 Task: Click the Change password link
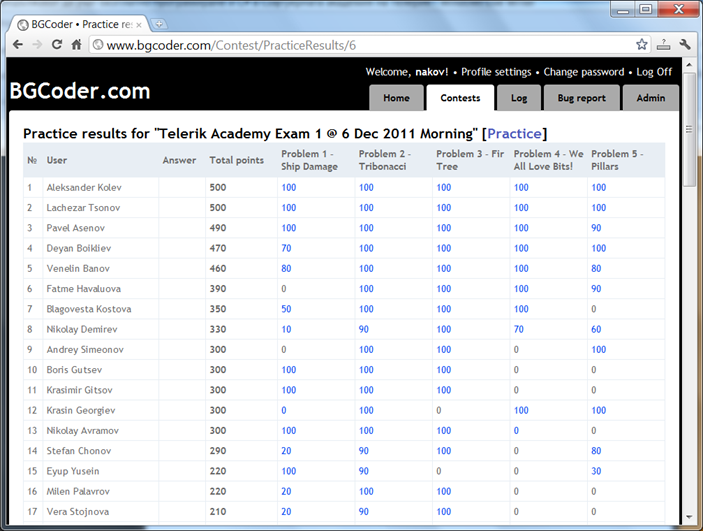pos(584,72)
